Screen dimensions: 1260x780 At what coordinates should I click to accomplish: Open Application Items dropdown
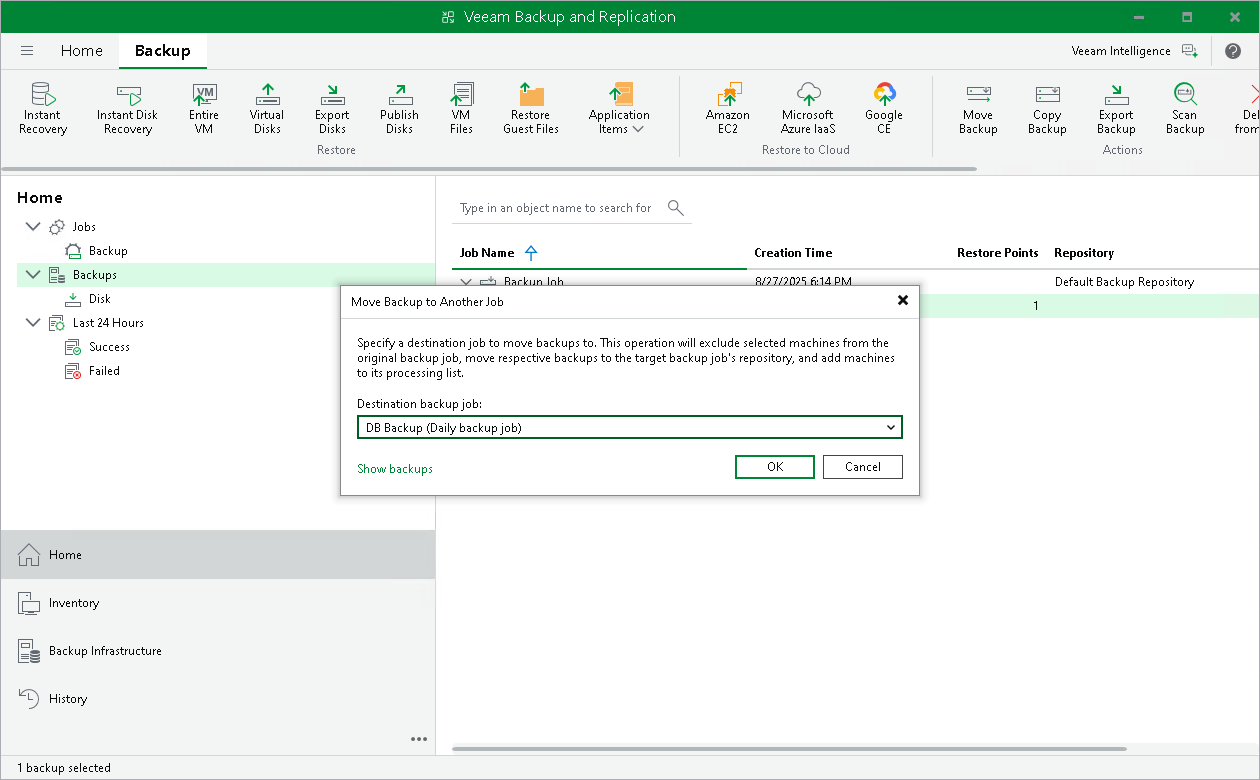(620, 108)
